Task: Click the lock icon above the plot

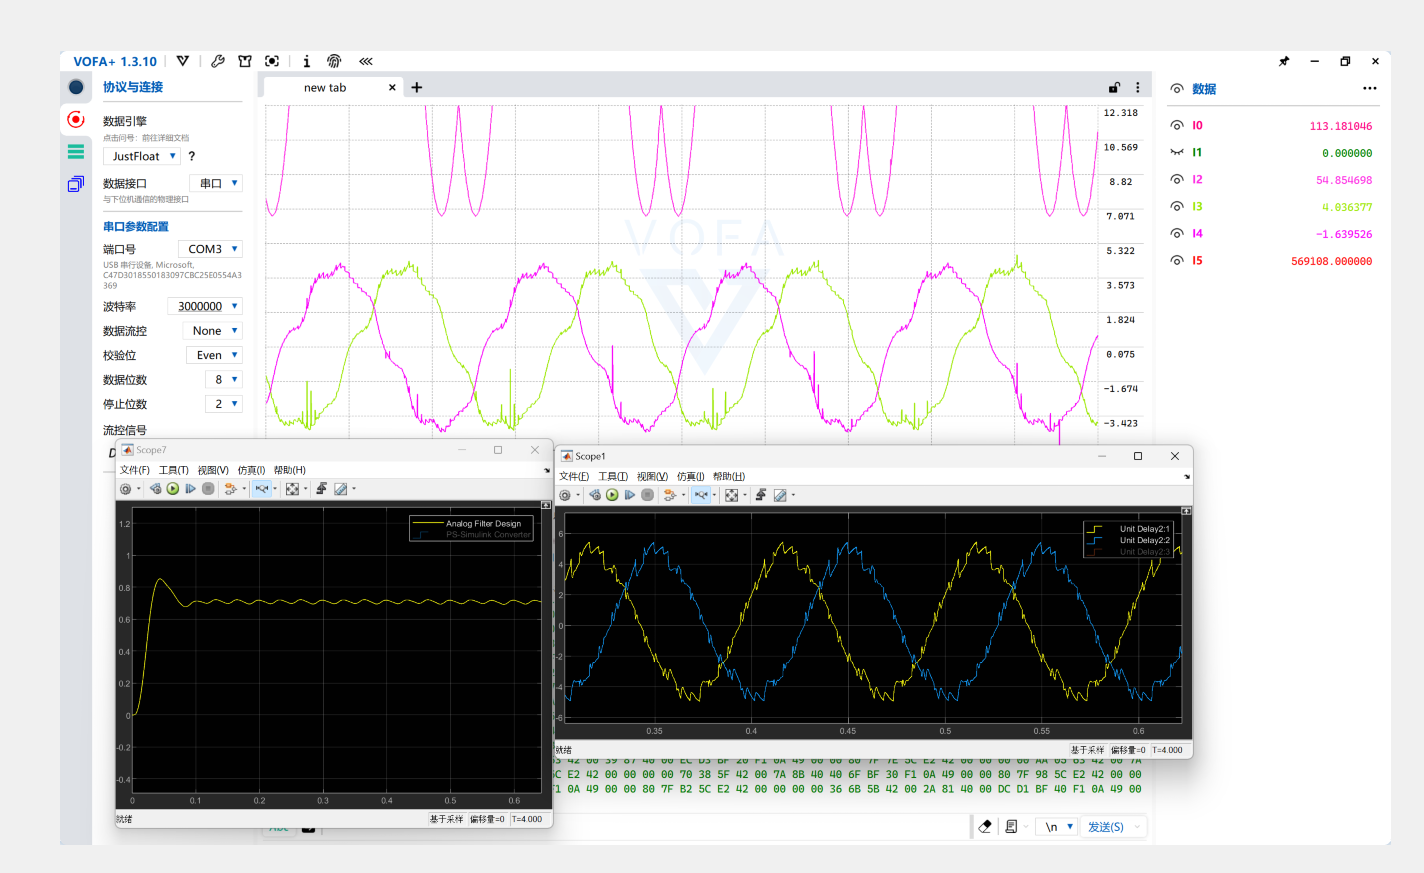Action: coord(1114,88)
